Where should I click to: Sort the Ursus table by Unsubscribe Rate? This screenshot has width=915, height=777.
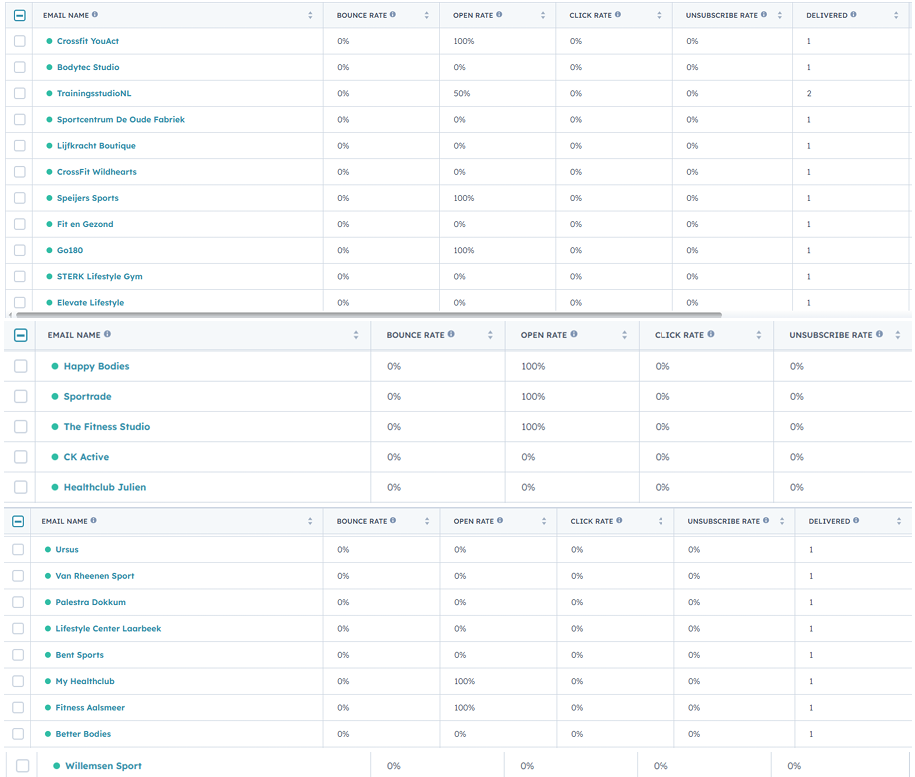tap(782, 522)
